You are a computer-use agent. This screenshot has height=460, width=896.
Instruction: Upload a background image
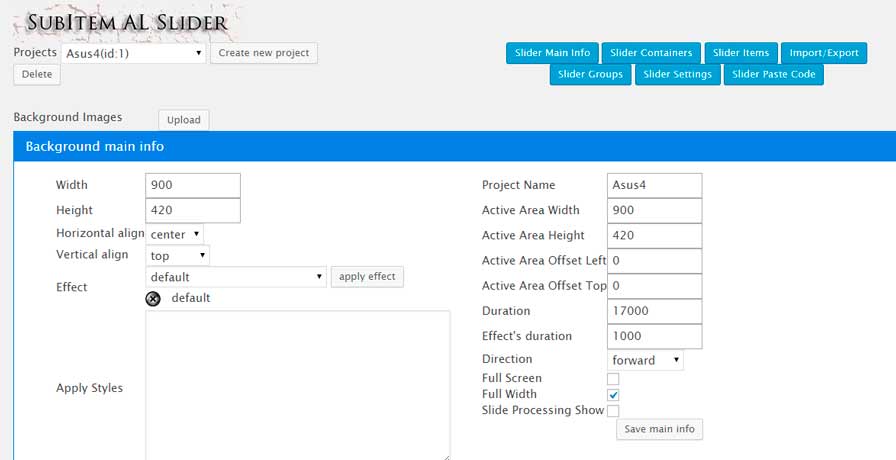(x=184, y=120)
